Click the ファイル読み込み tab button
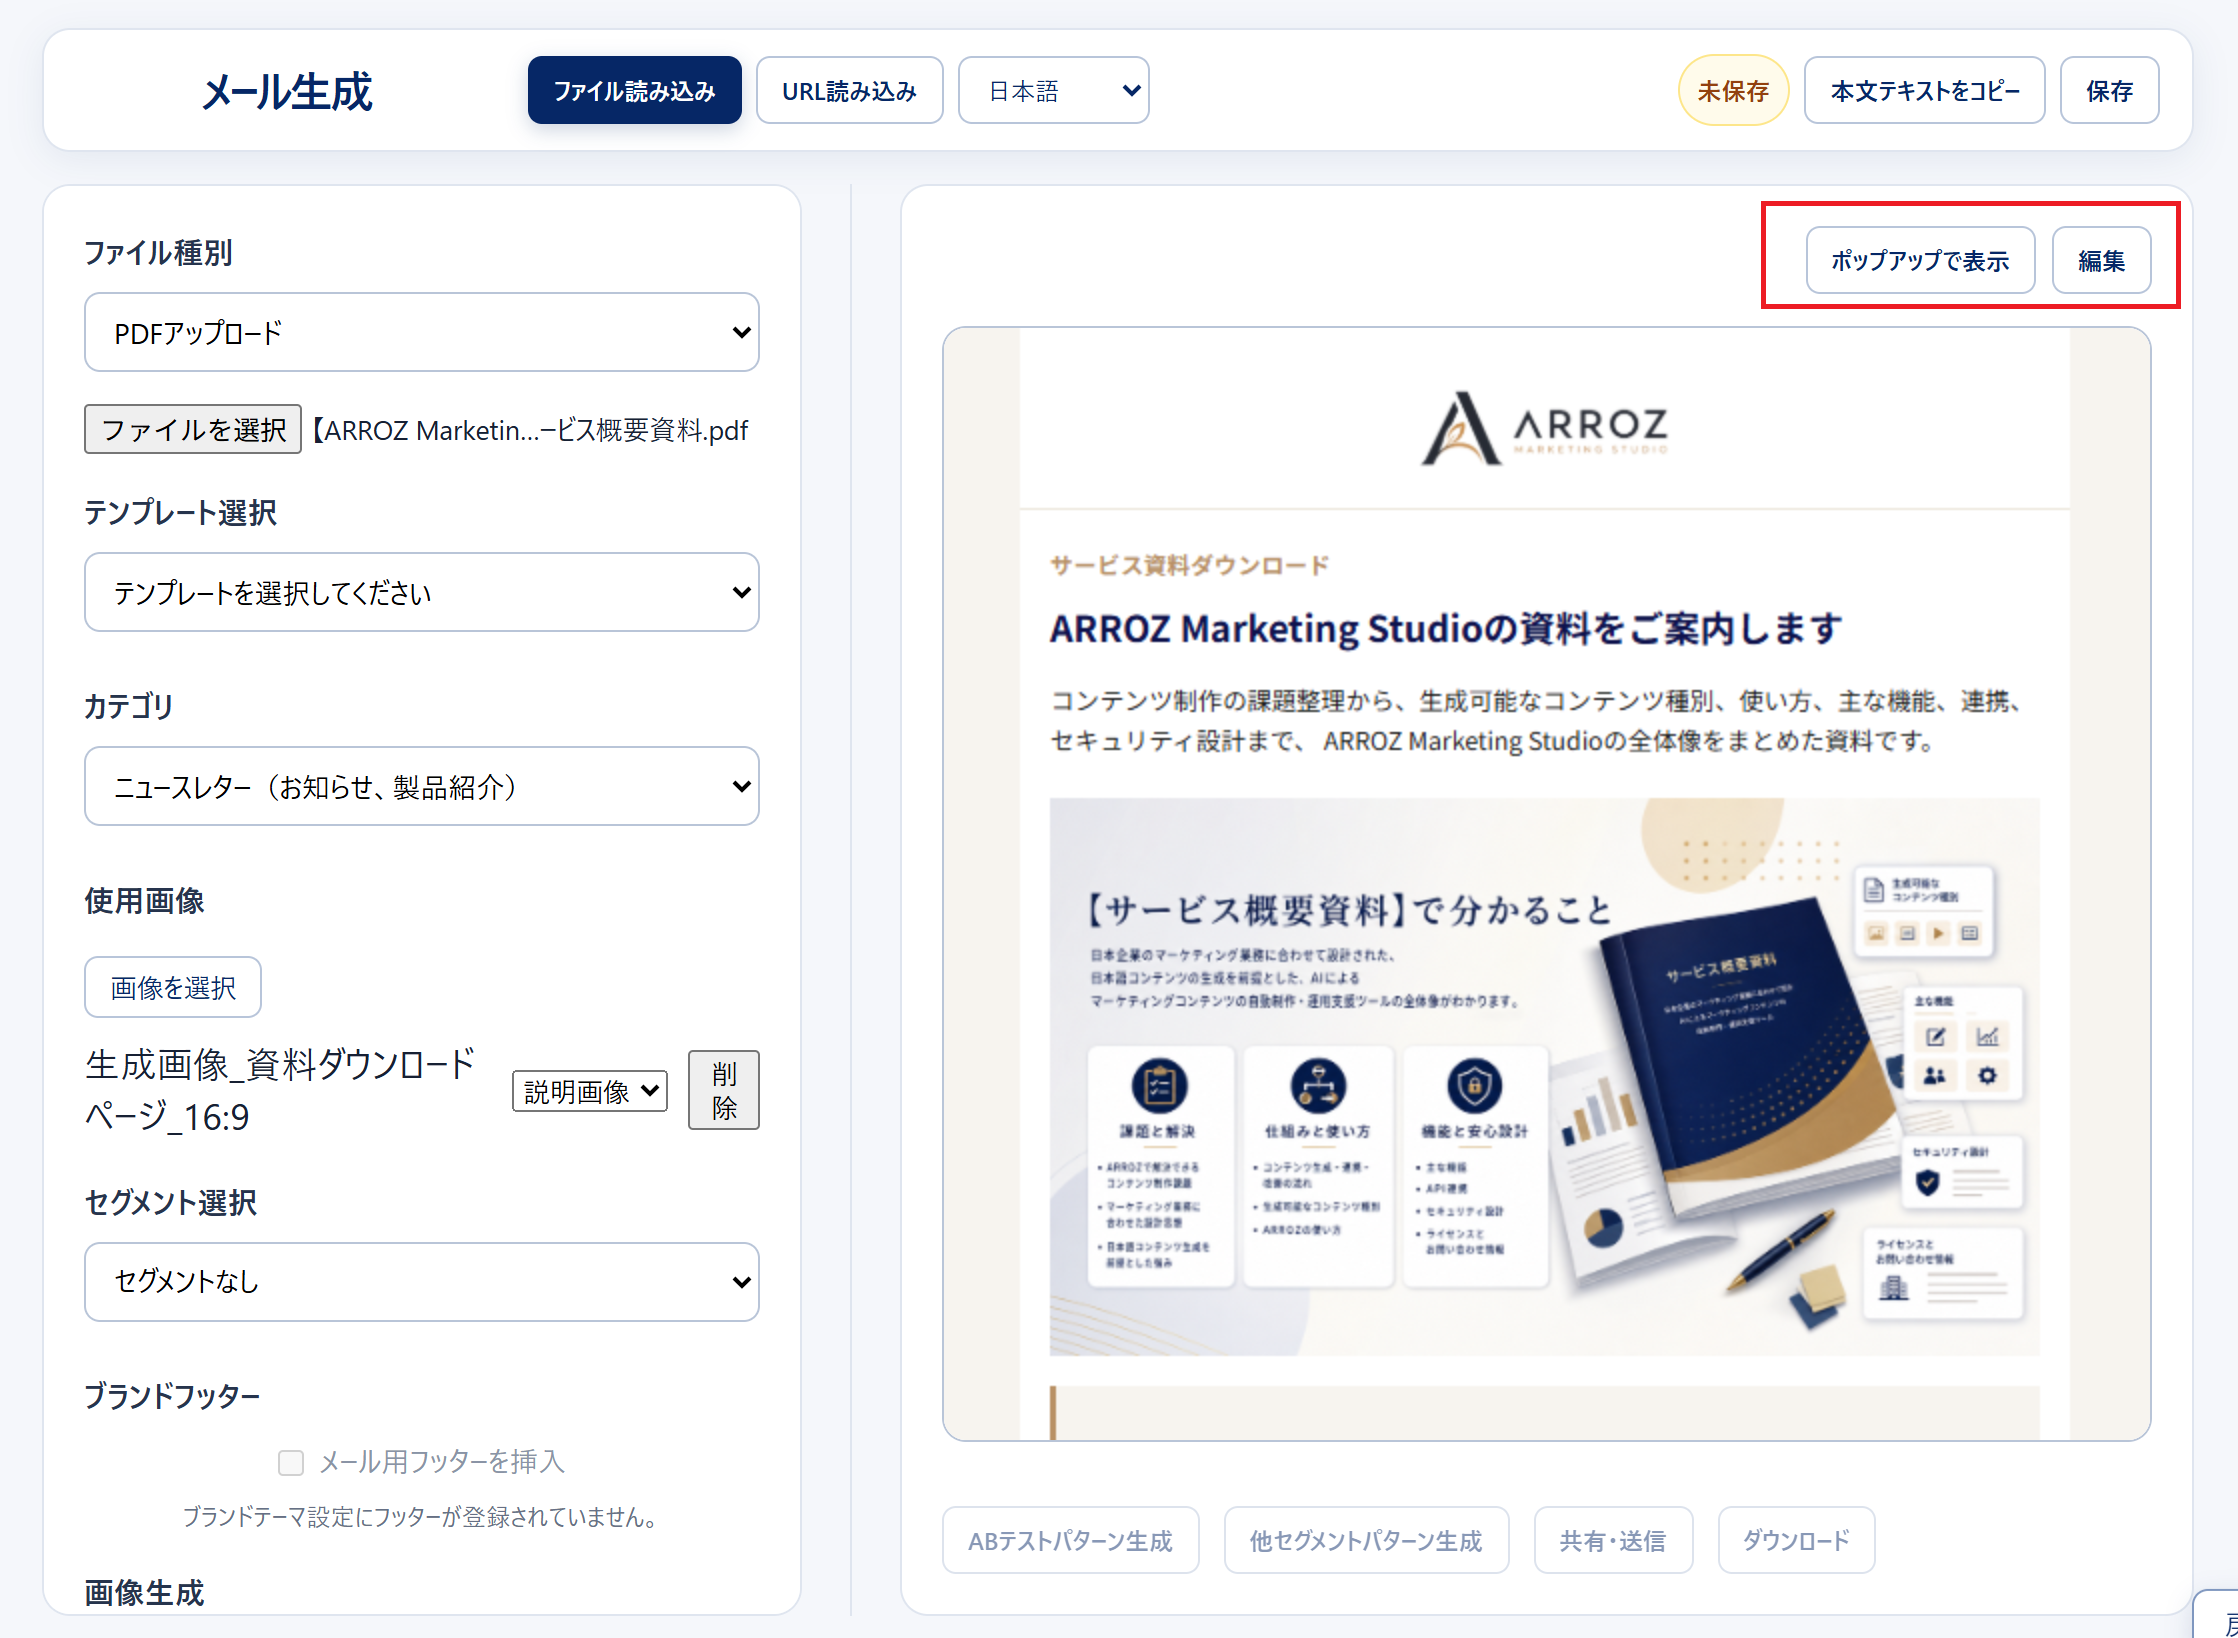2238x1638 pixels. click(634, 91)
